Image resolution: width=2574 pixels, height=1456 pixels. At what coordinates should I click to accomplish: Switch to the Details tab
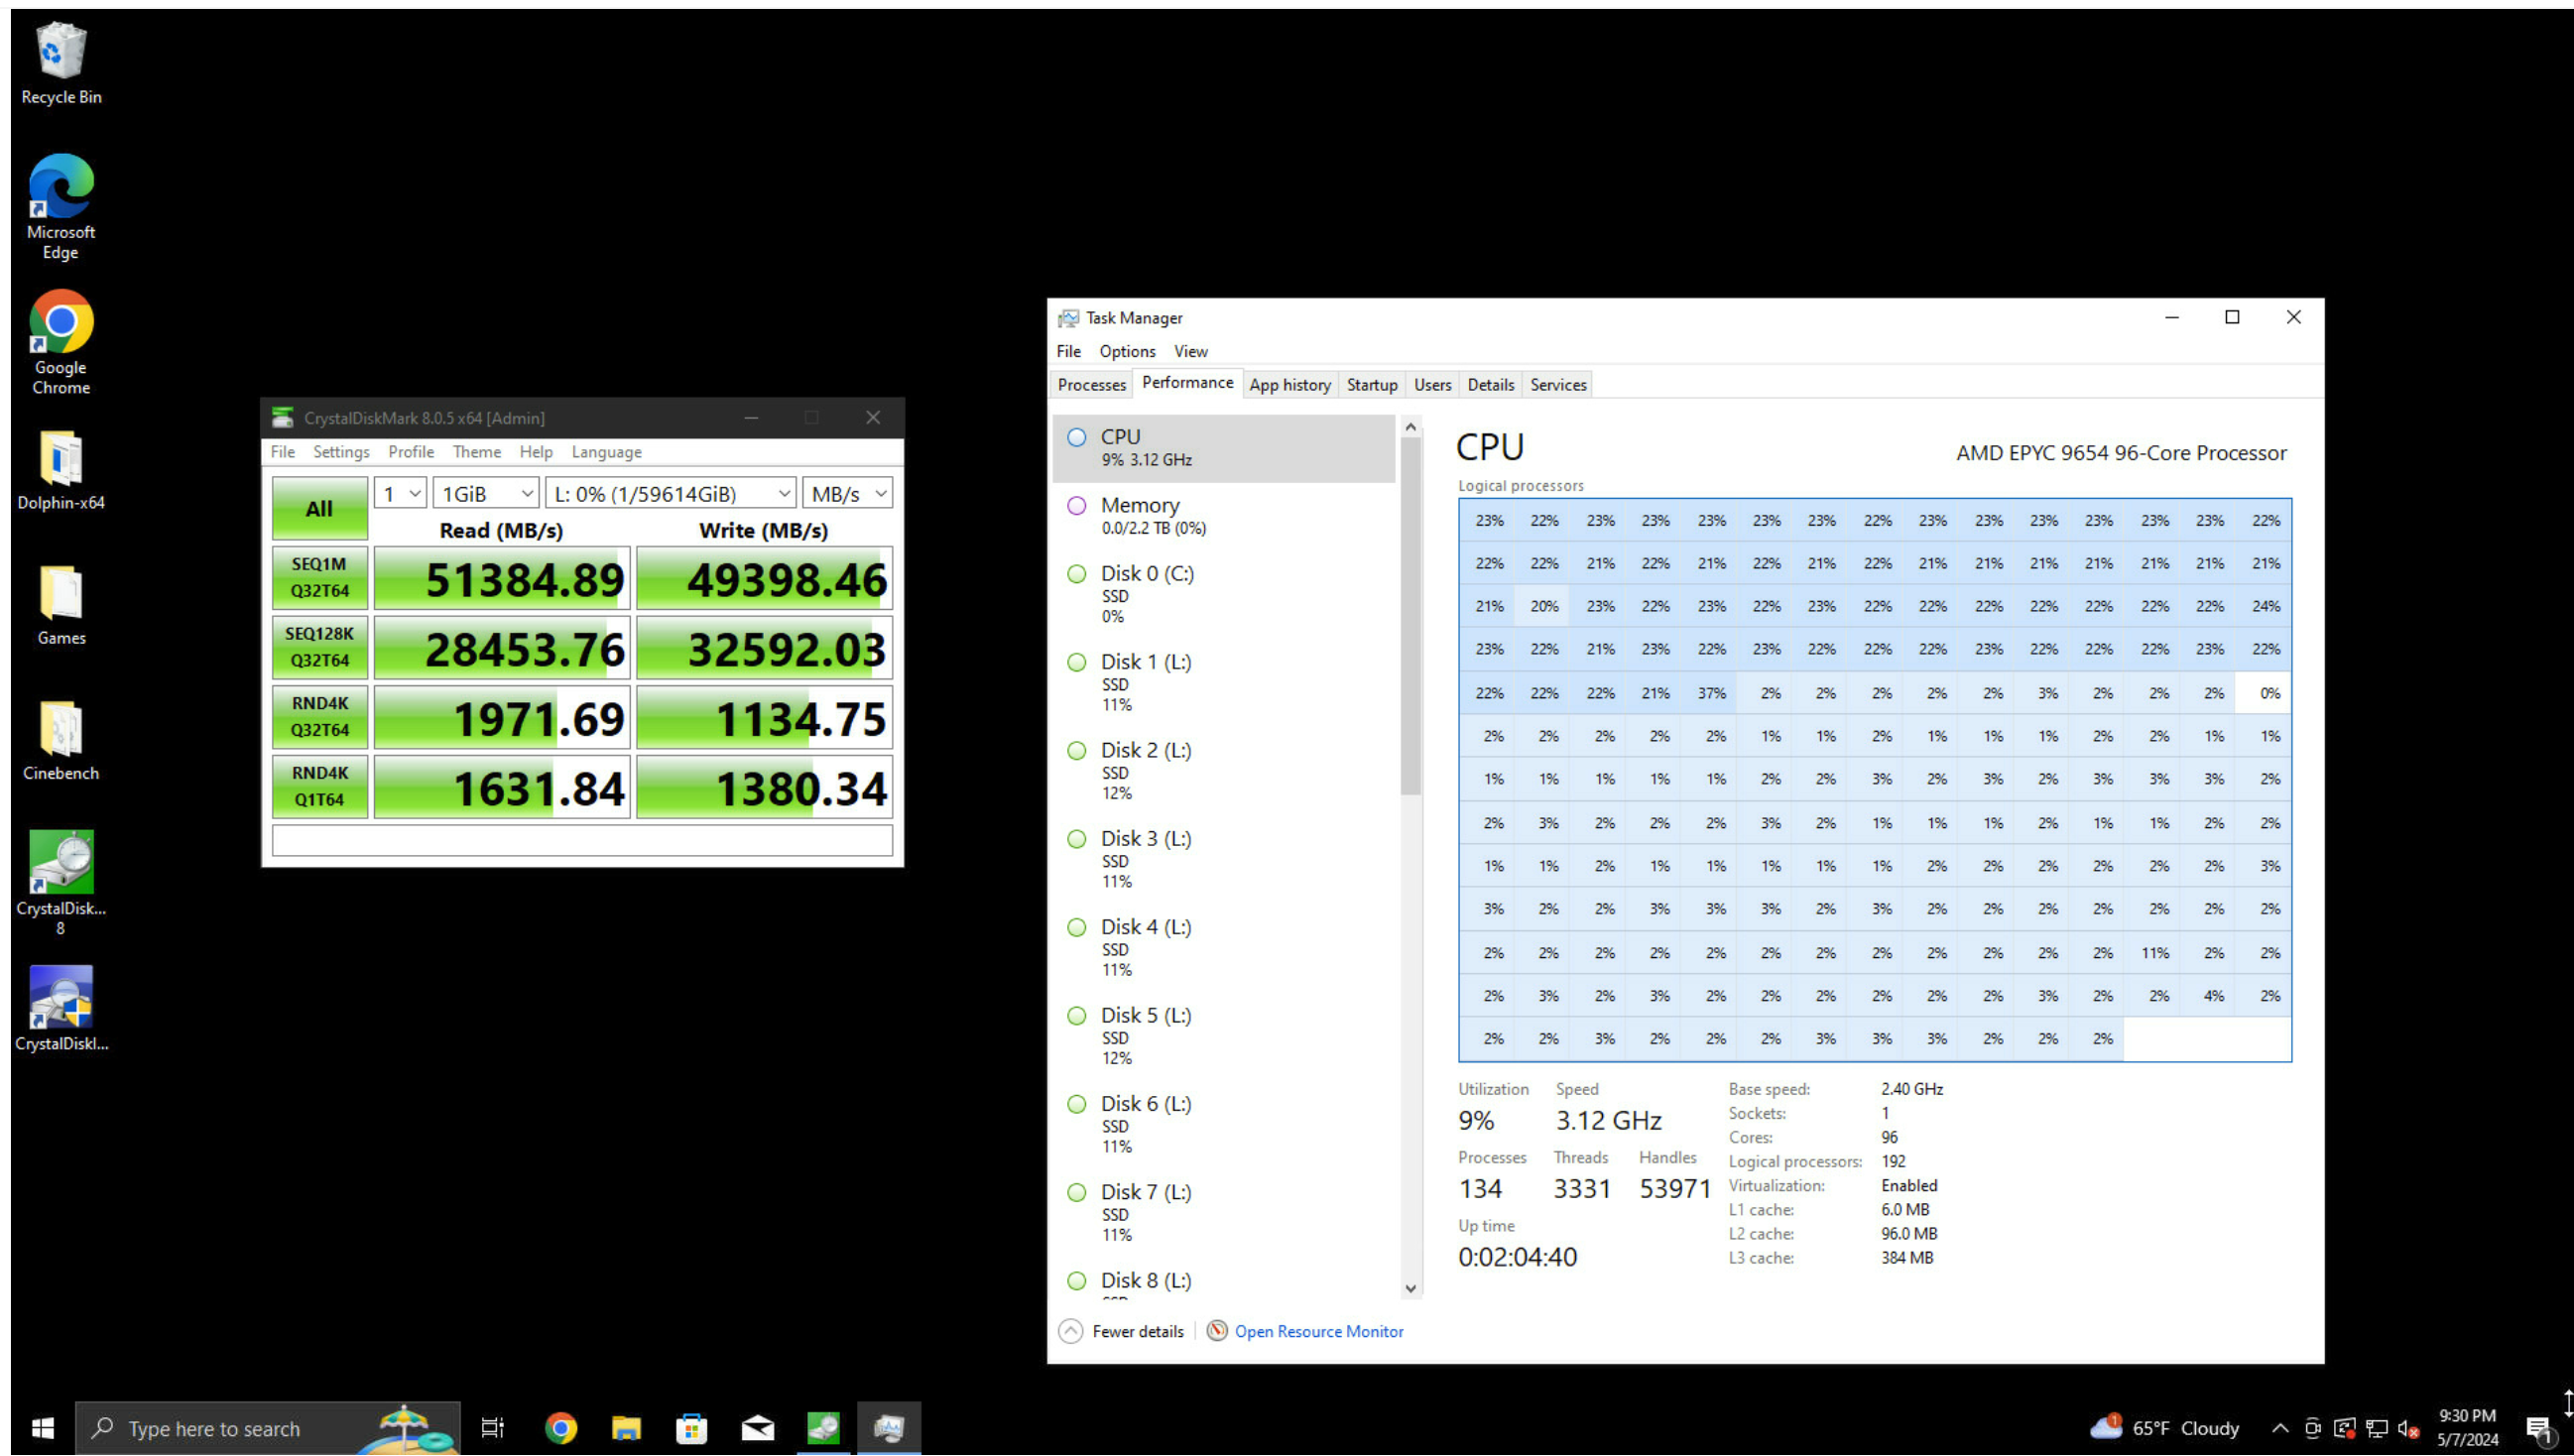1490,384
